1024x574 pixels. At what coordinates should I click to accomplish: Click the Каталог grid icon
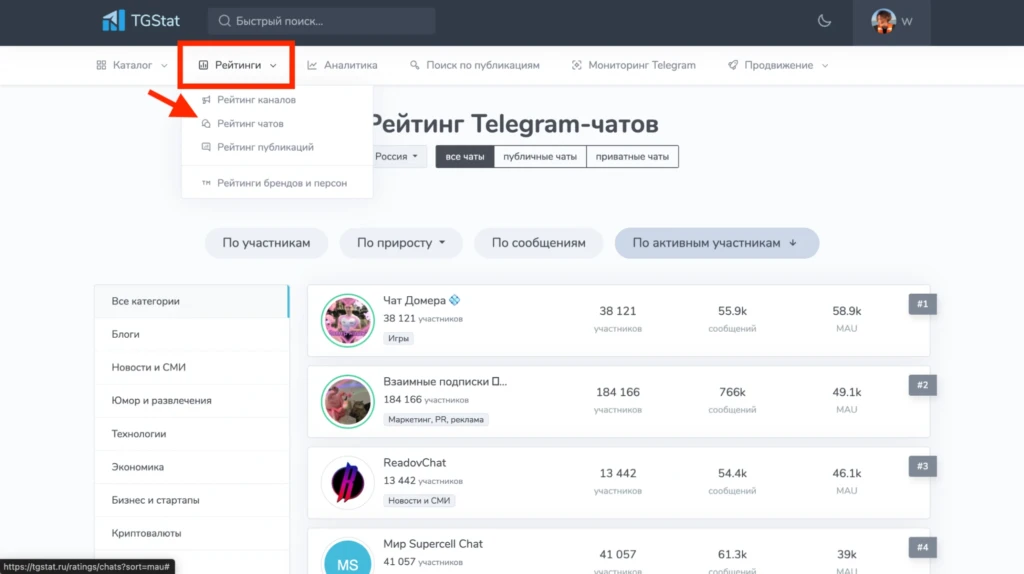point(101,65)
